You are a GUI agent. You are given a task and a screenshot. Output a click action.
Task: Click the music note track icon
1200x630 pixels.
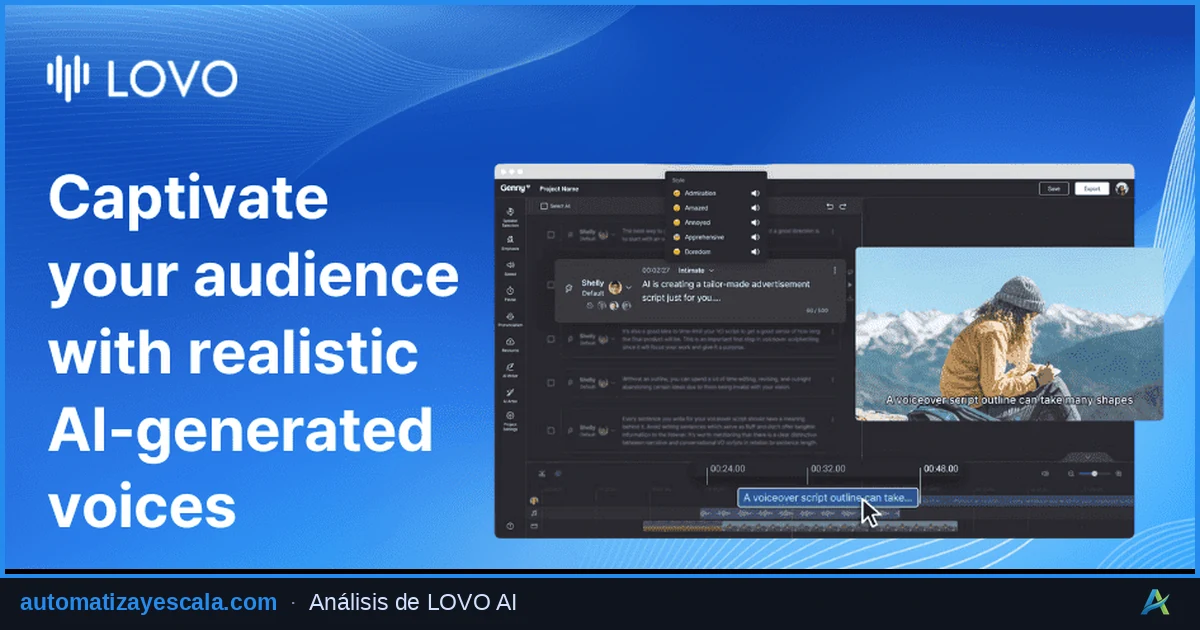535,513
